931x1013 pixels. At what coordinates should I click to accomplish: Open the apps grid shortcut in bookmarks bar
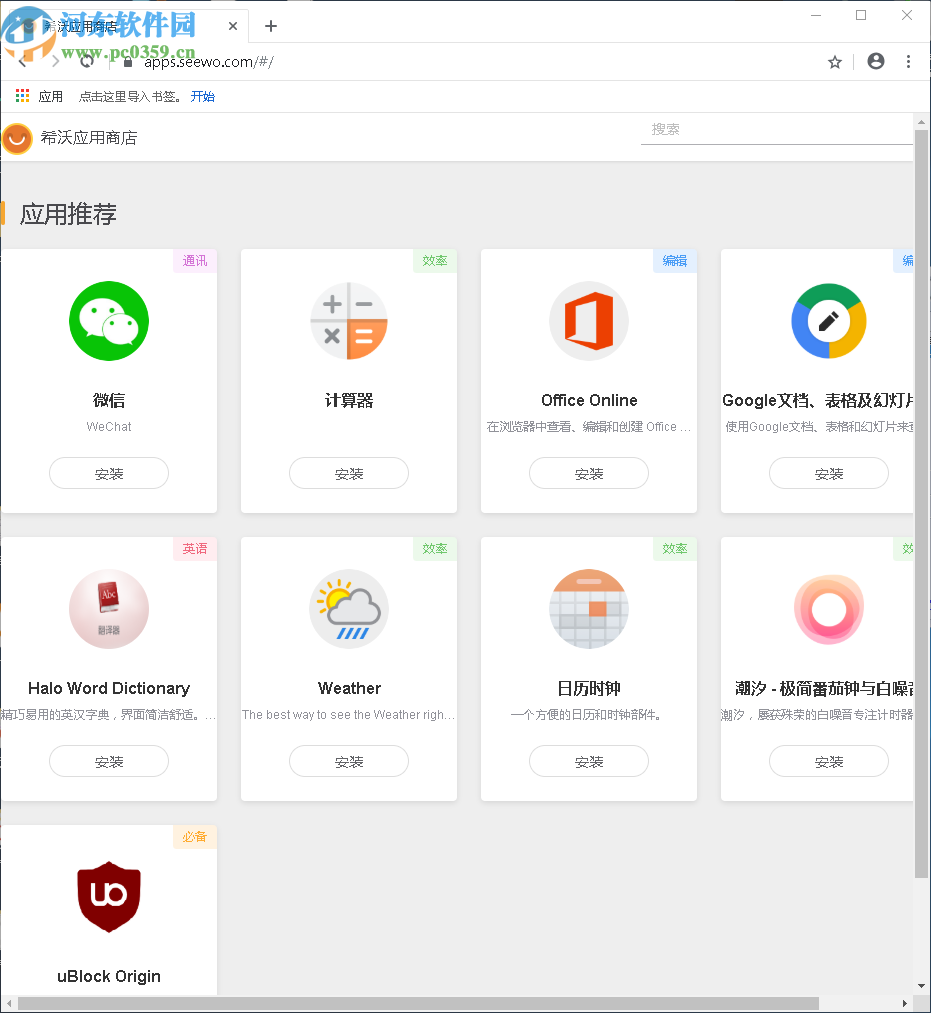point(23,96)
